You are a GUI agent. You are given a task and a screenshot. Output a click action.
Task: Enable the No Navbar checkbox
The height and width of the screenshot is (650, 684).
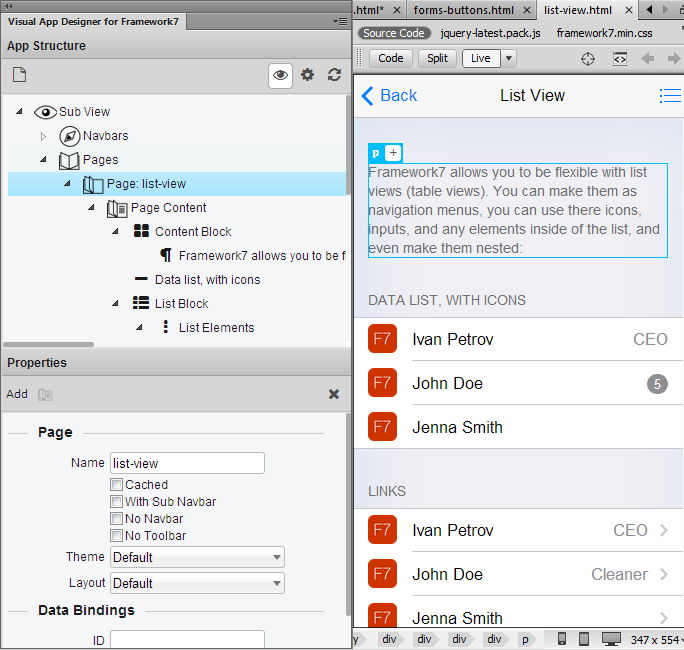116,519
